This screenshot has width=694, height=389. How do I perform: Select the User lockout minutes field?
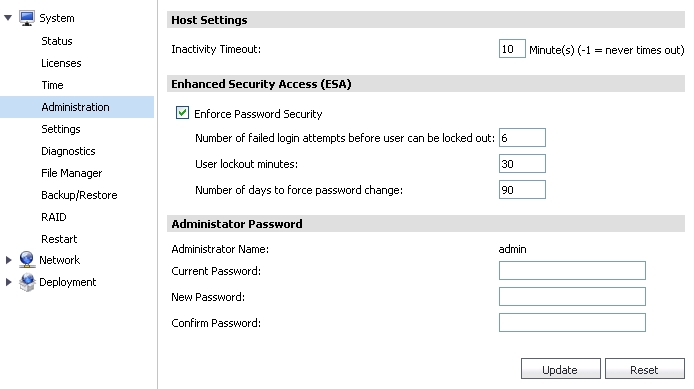click(x=522, y=164)
